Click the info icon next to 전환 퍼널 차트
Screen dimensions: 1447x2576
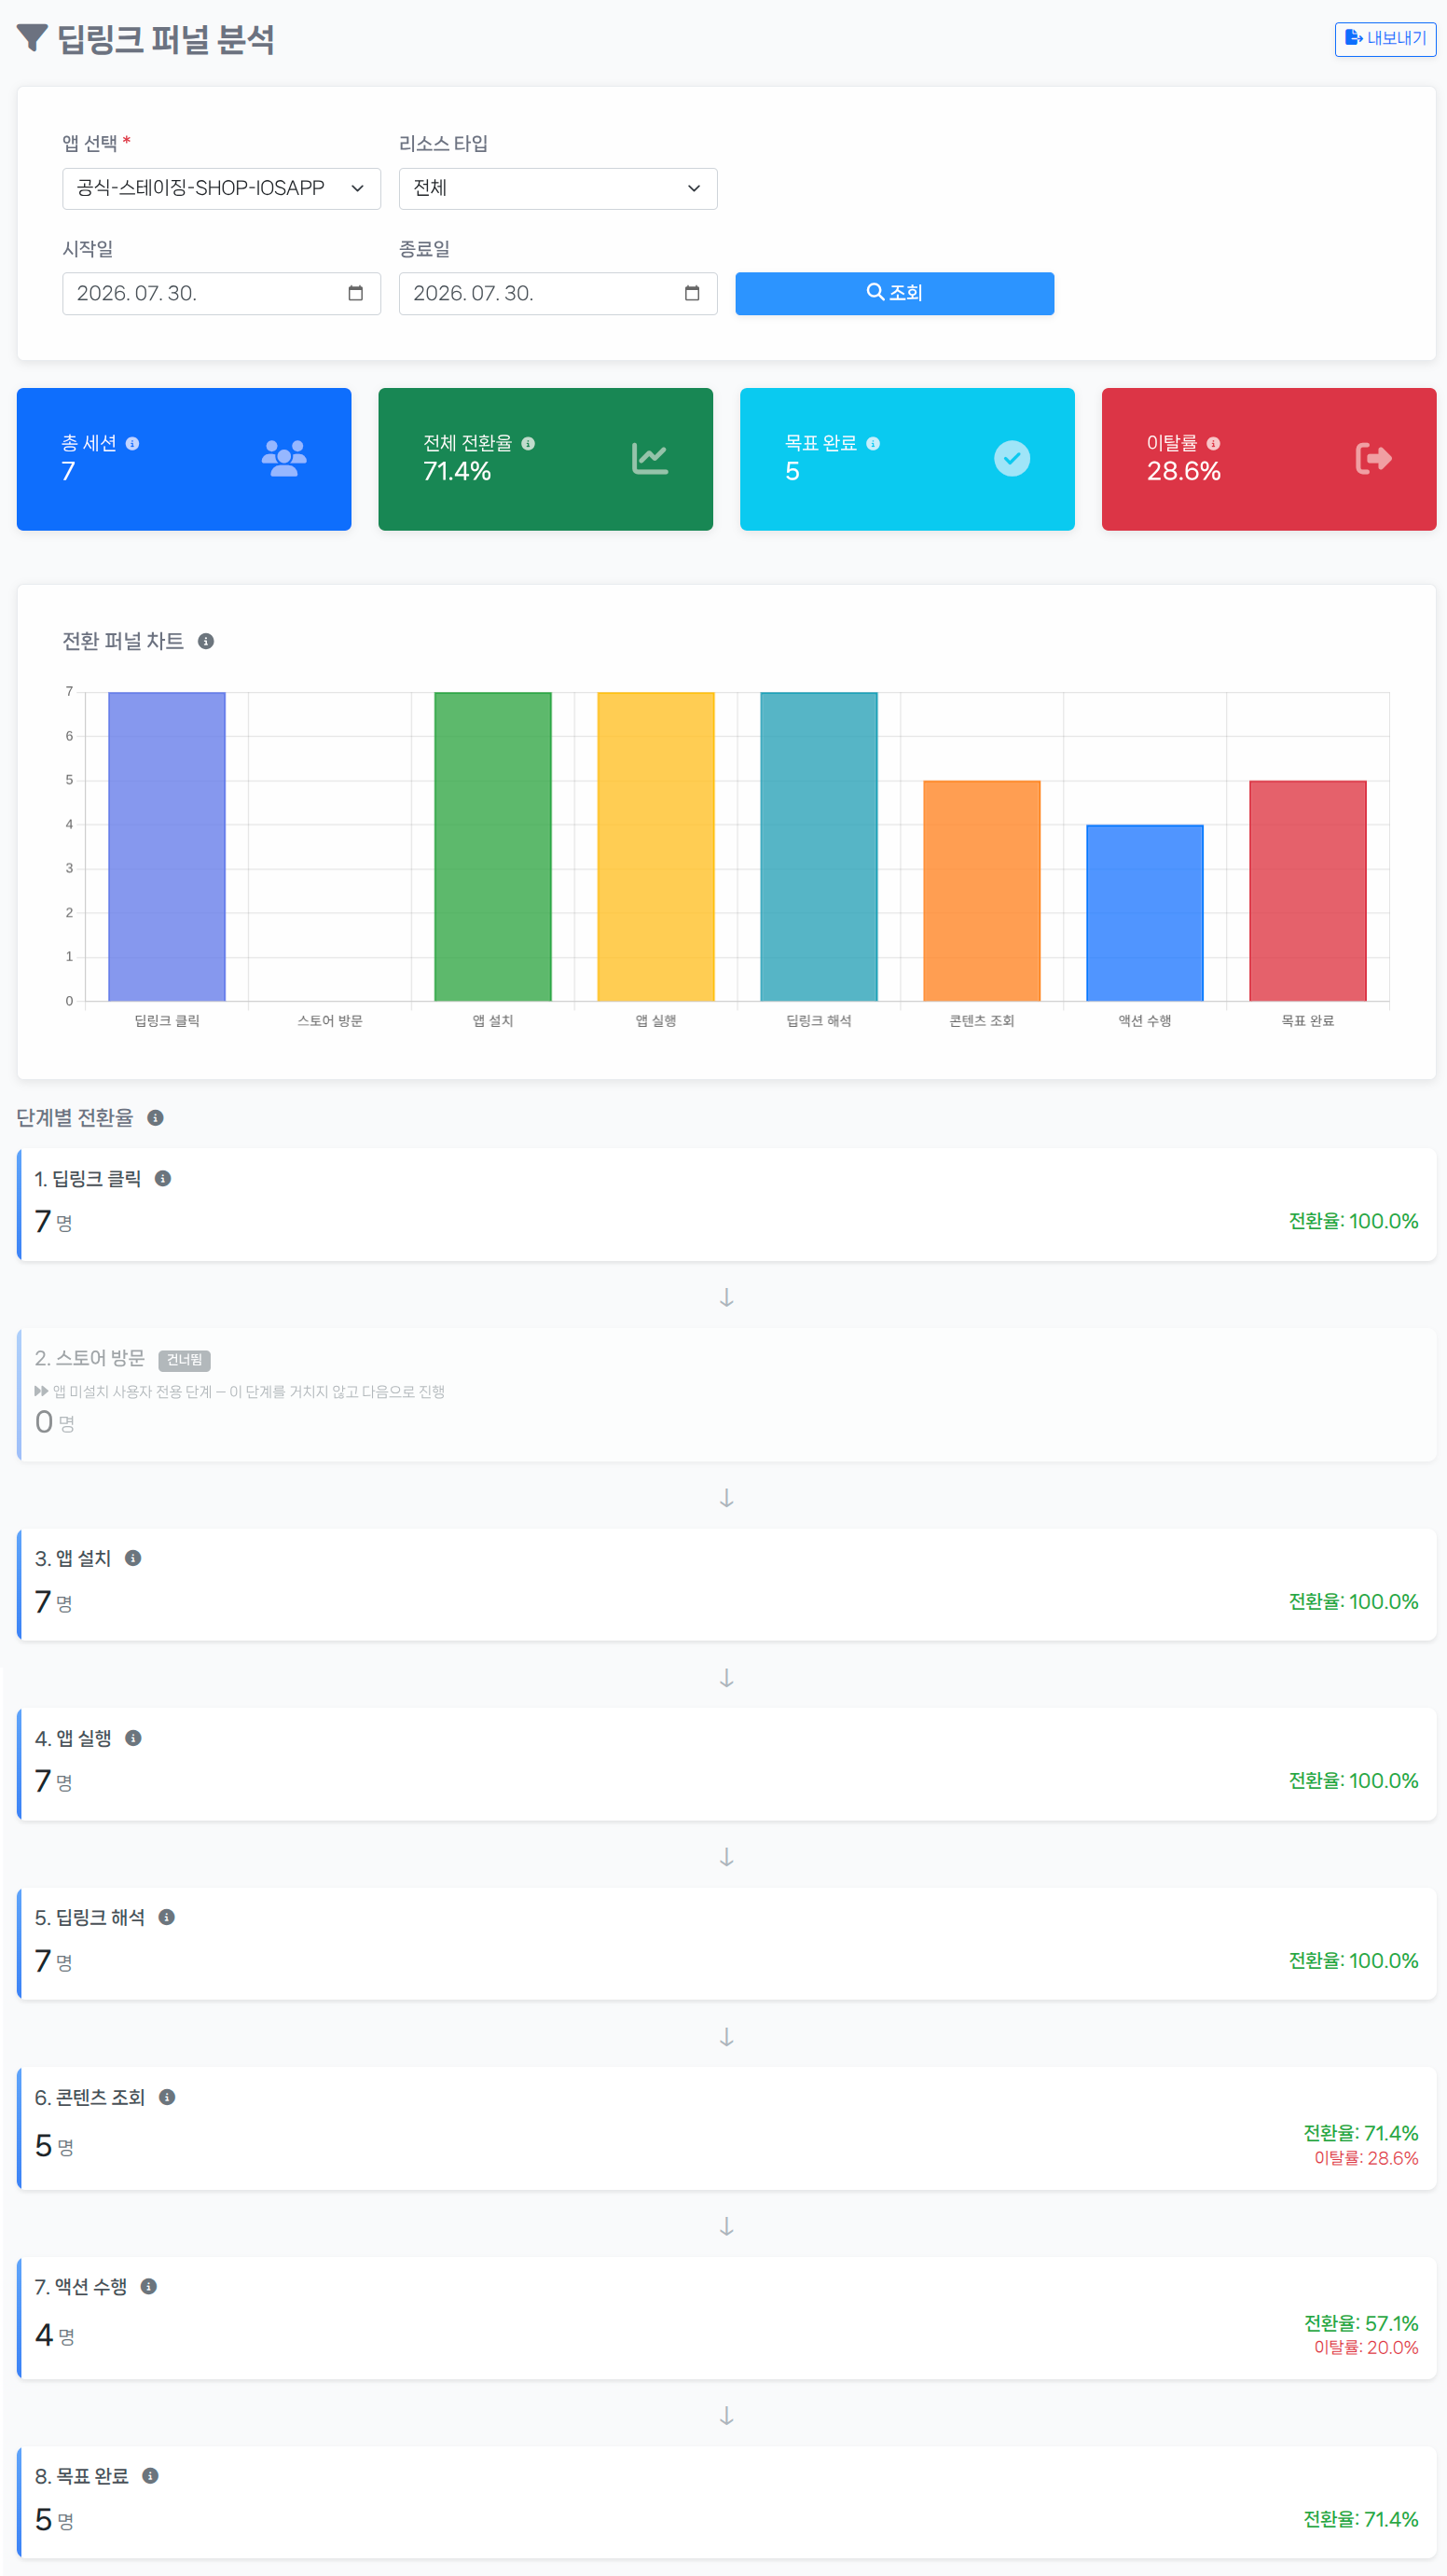coord(206,641)
